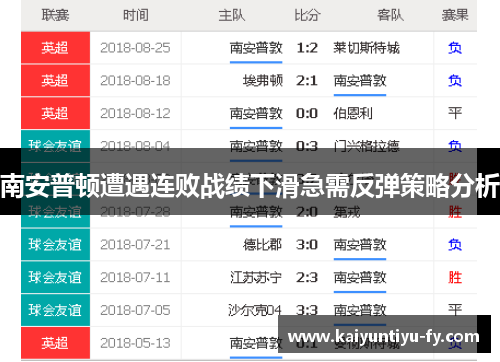Open home team 埃弗顿
The width and height of the screenshot is (500, 362).
[263, 81]
